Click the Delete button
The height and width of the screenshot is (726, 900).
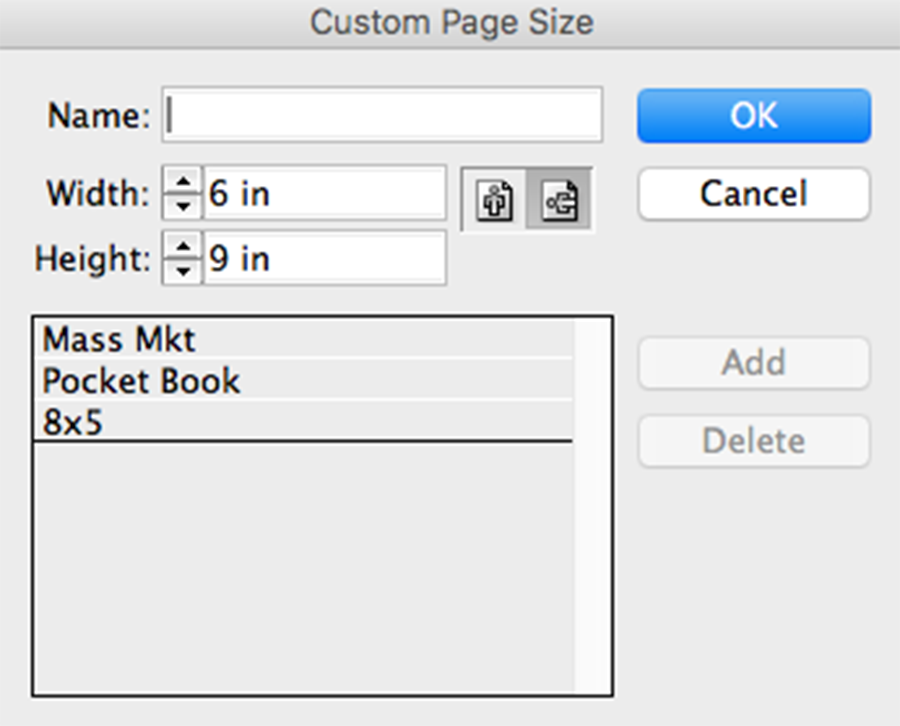753,441
